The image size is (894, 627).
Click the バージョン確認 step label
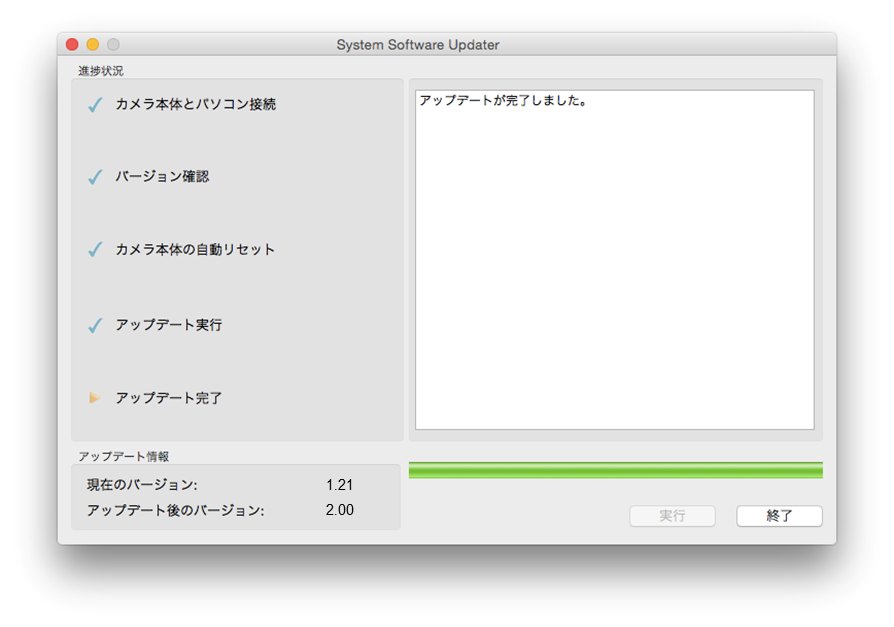point(162,177)
